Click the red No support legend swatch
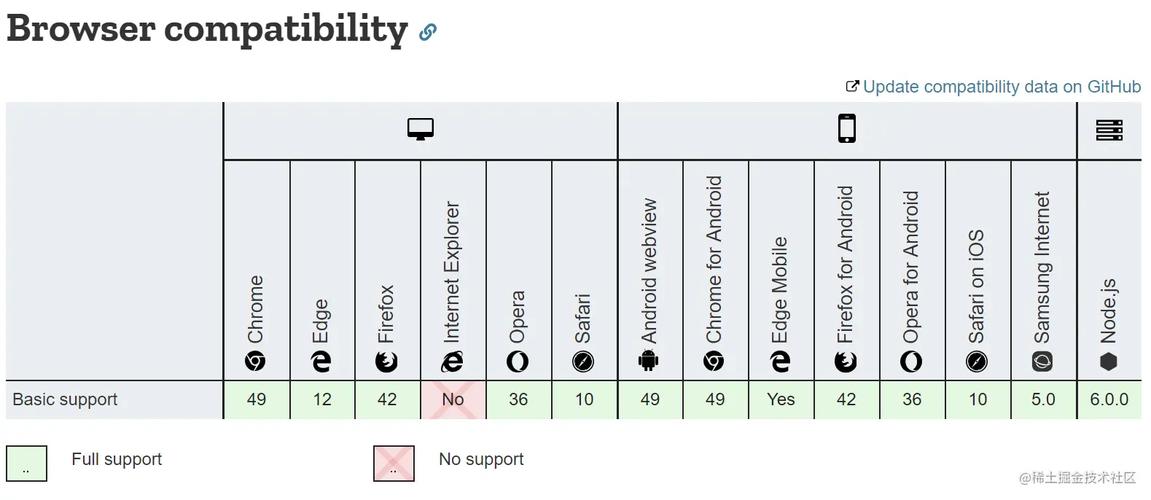The width and height of the screenshot is (1151, 500). pos(393,463)
